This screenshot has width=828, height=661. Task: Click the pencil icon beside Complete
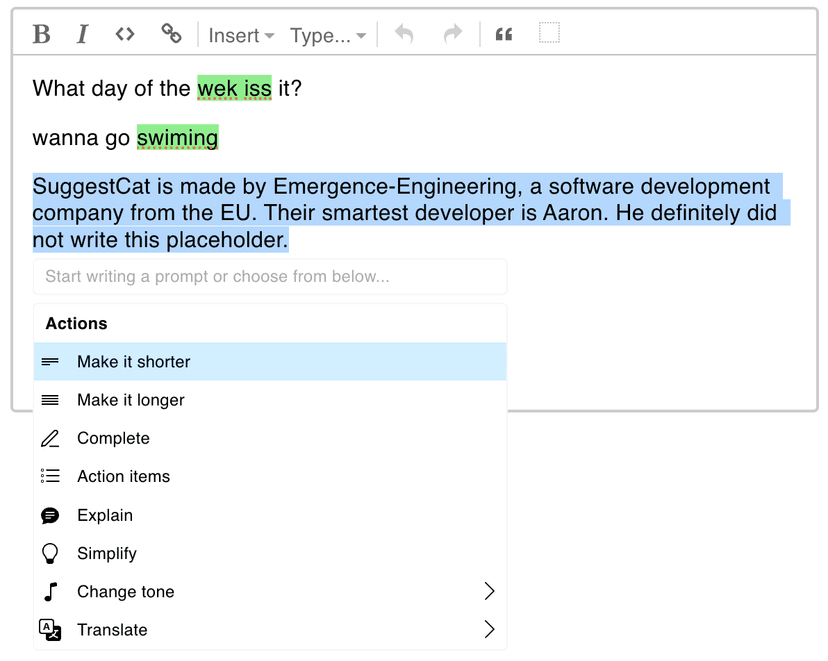[50, 439]
